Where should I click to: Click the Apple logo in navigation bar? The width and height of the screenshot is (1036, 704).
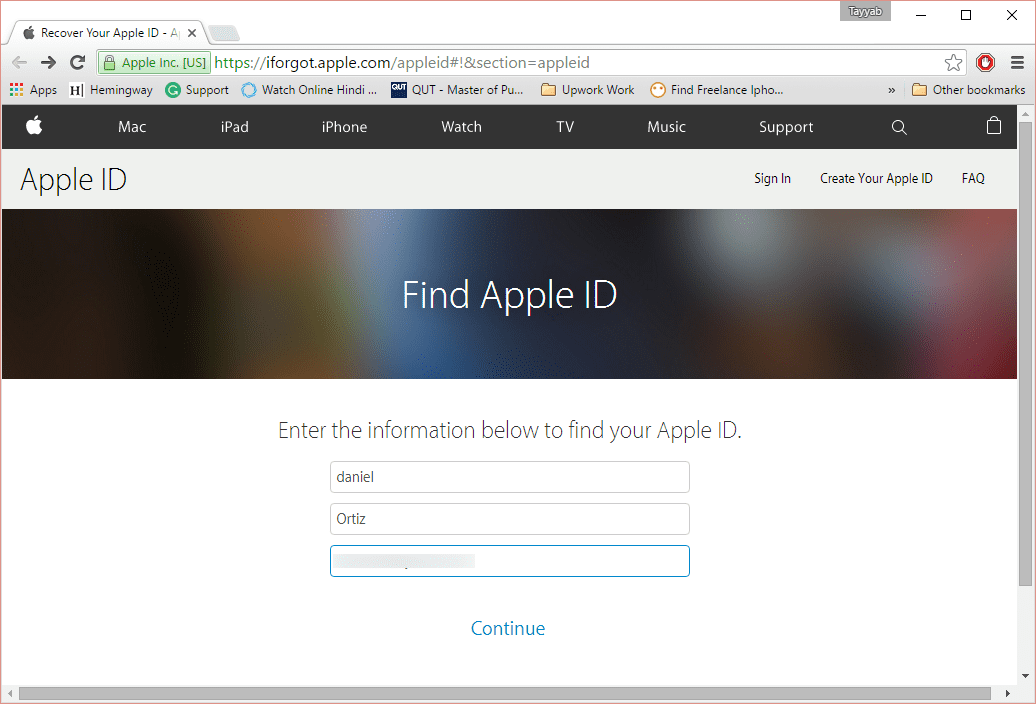click(x=34, y=126)
